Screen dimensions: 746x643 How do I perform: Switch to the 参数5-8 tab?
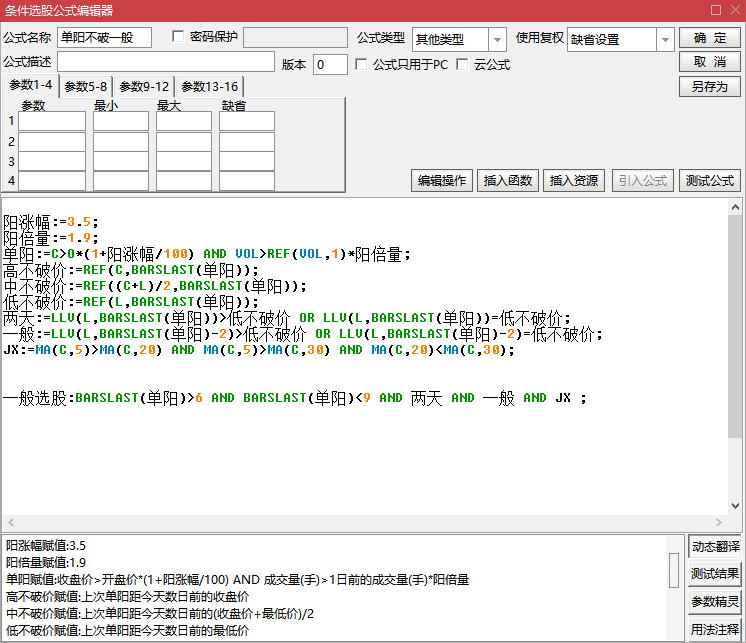click(x=85, y=87)
